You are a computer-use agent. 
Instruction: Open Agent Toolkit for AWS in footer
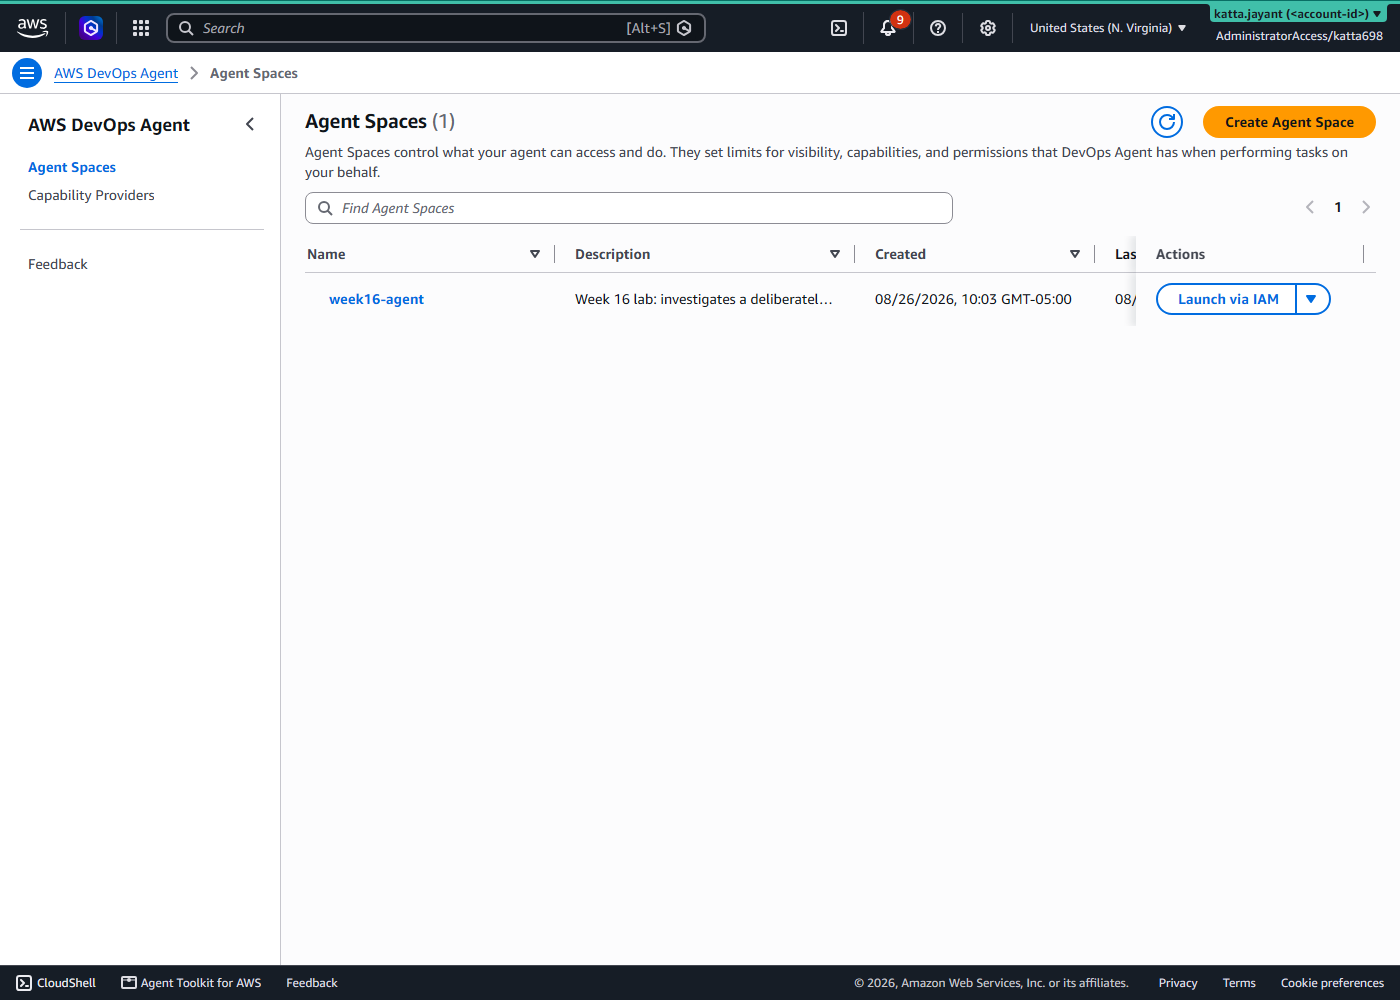191,983
